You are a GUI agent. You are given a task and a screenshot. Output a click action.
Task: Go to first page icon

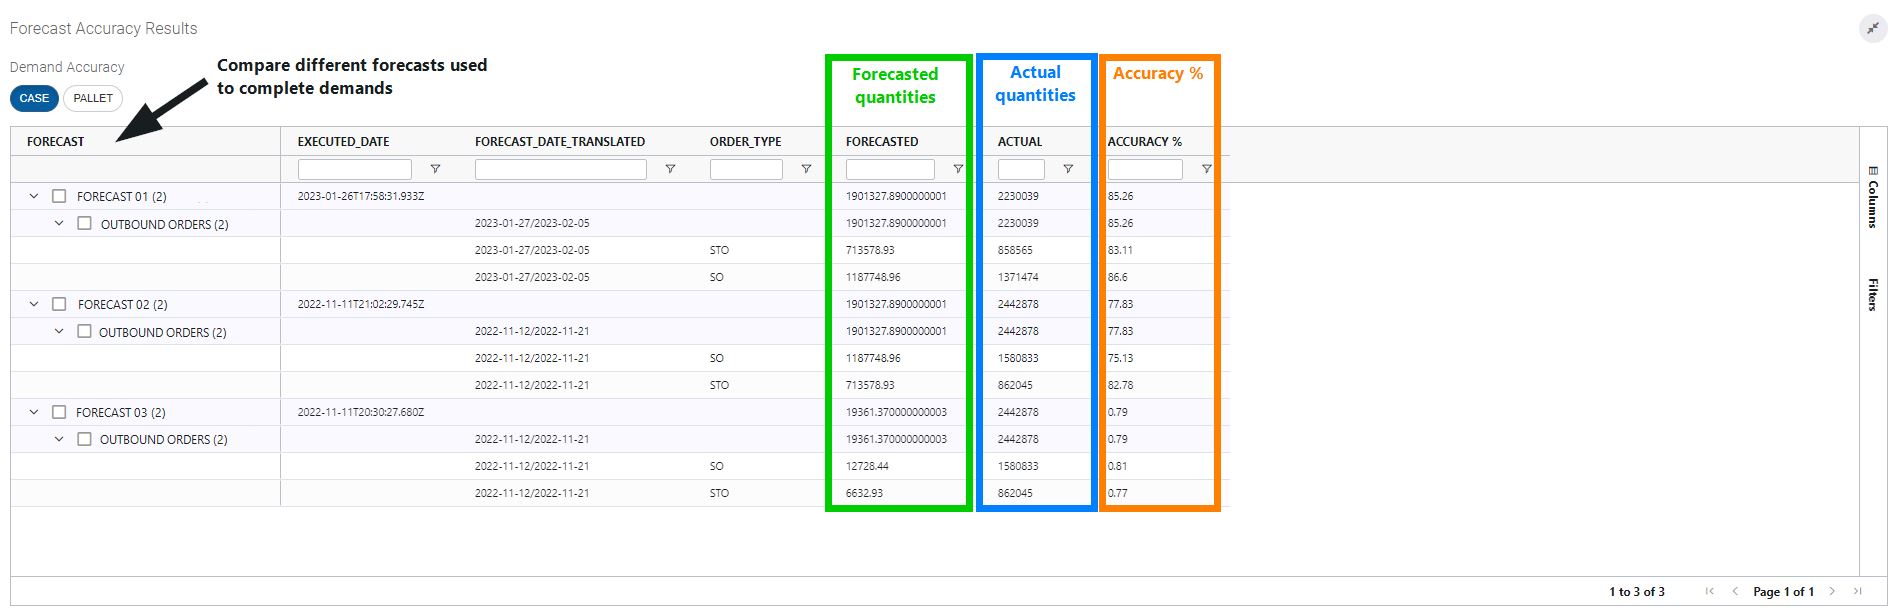(x=1710, y=591)
